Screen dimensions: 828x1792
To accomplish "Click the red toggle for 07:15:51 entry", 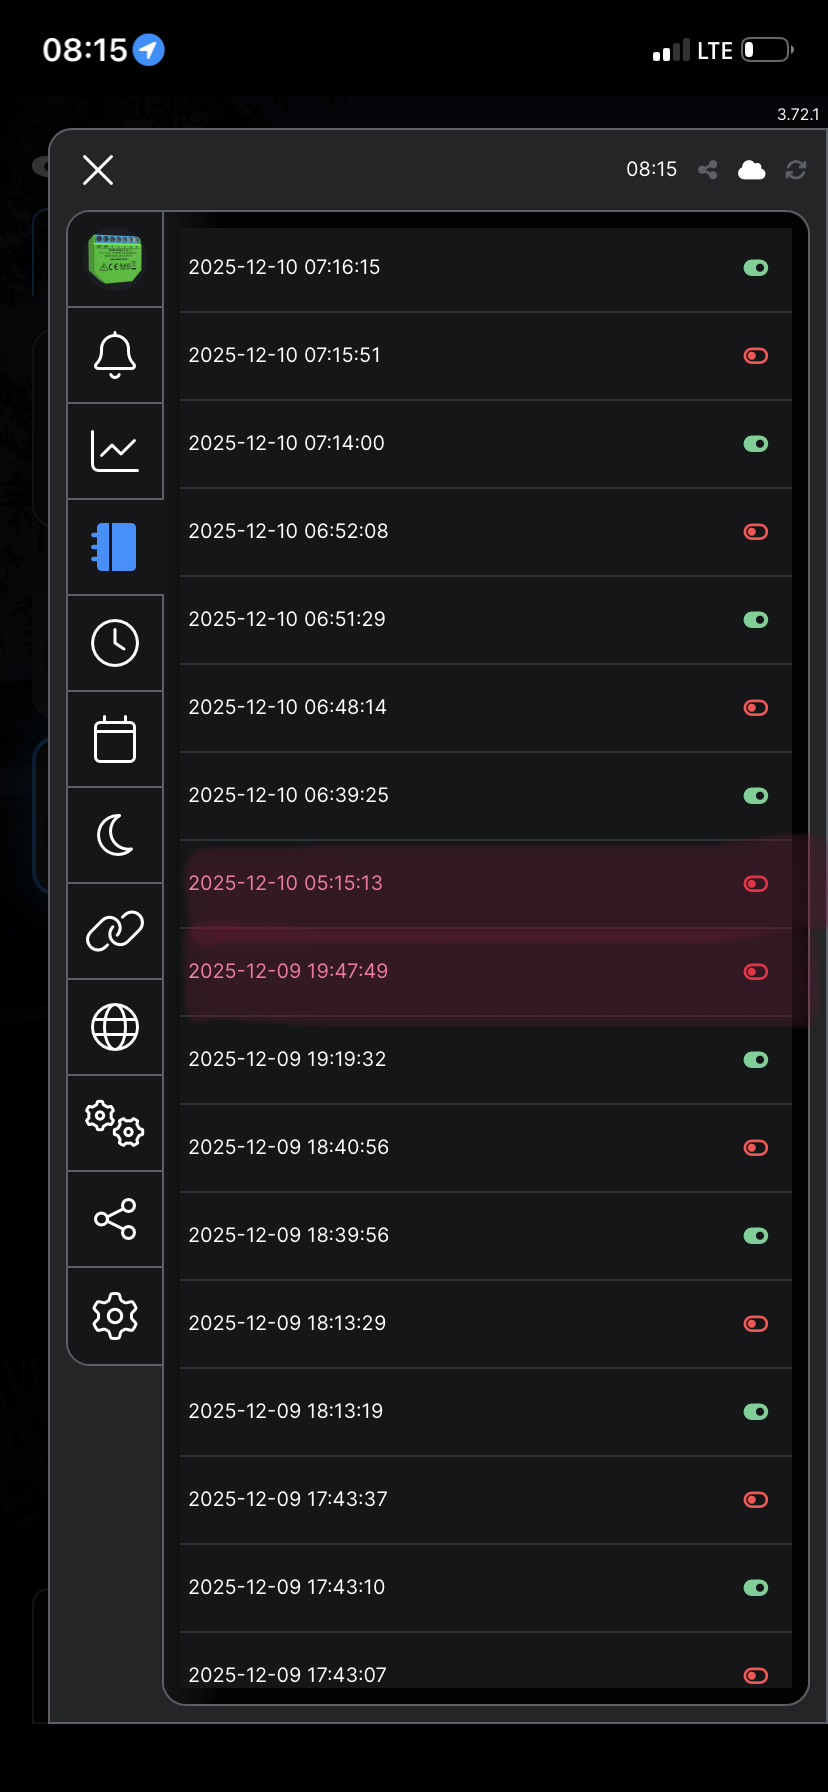I will [756, 356].
